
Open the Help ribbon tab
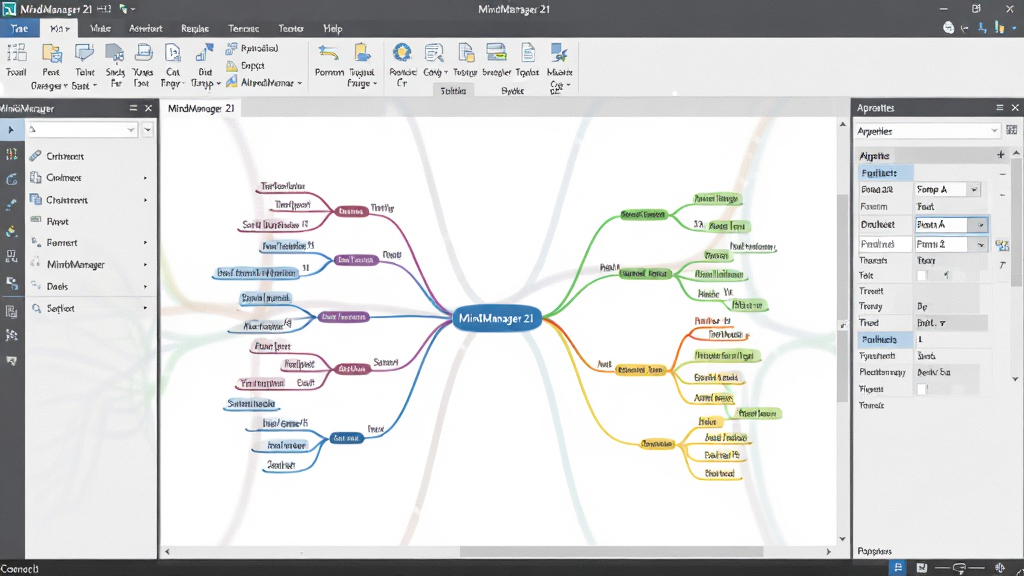332,28
